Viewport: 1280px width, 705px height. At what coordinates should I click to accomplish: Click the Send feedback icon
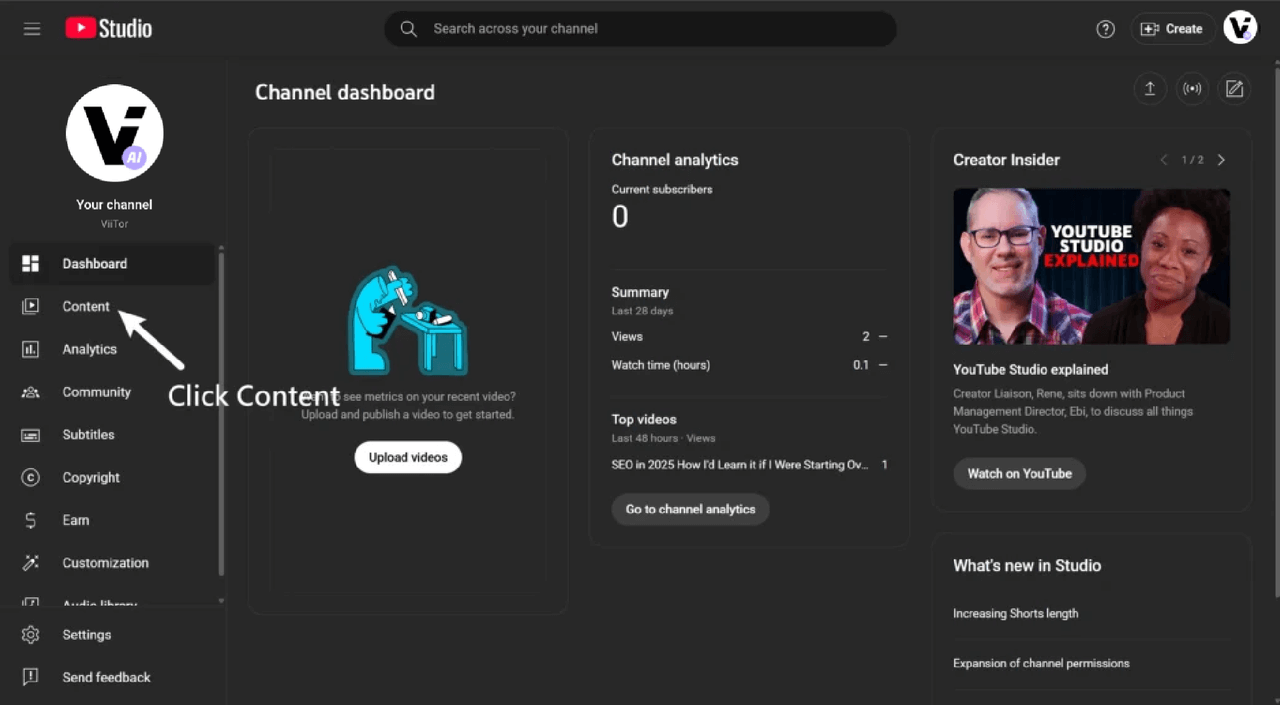(31, 677)
